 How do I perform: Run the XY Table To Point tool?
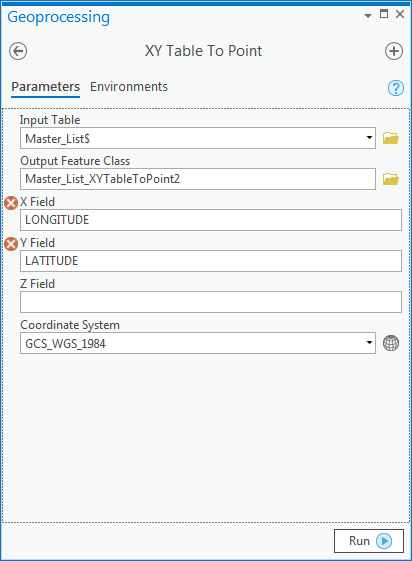369,541
